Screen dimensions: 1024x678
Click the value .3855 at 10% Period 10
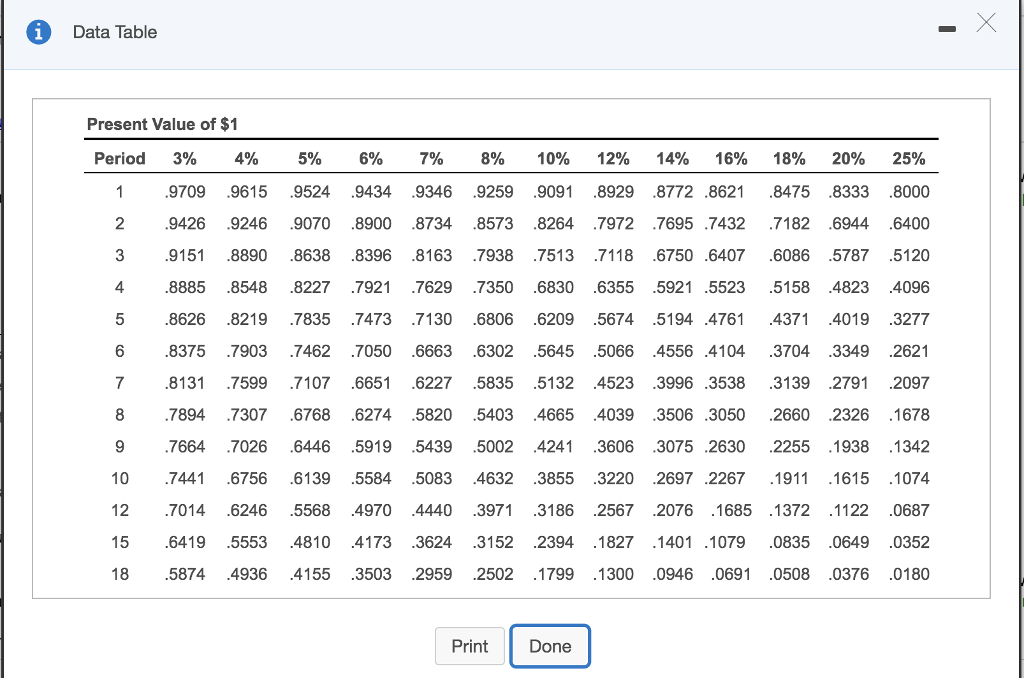click(553, 478)
